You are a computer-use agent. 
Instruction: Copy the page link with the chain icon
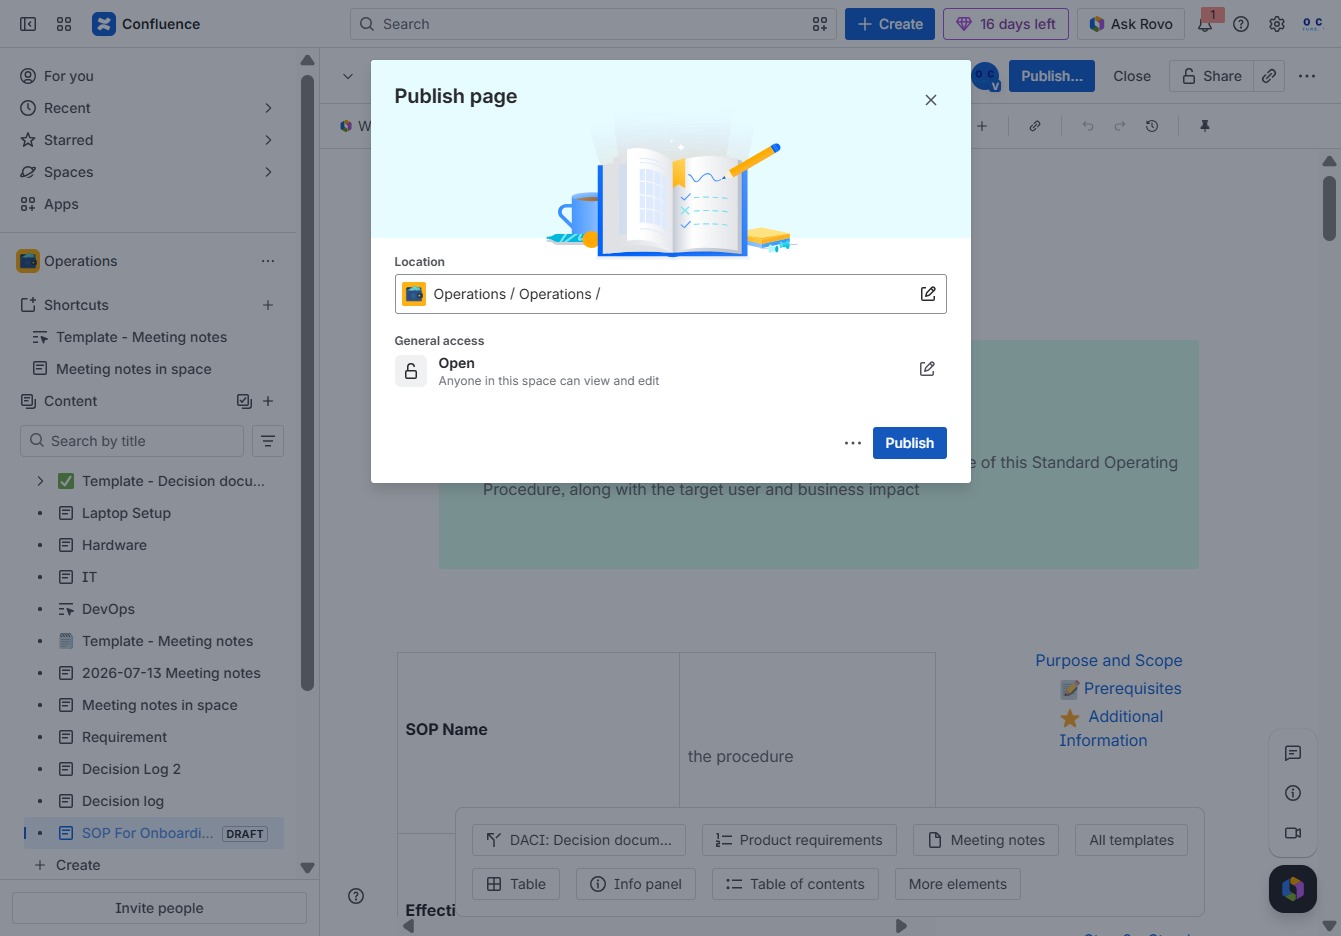click(1269, 76)
